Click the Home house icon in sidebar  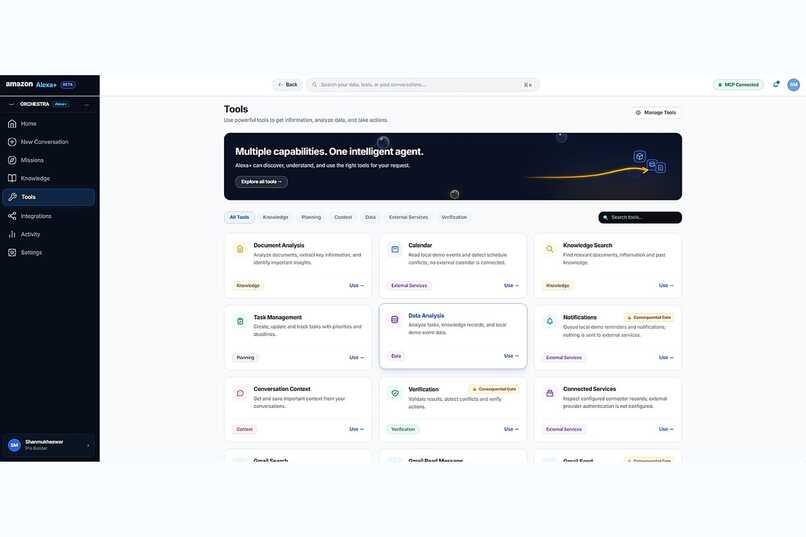(x=12, y=124)
